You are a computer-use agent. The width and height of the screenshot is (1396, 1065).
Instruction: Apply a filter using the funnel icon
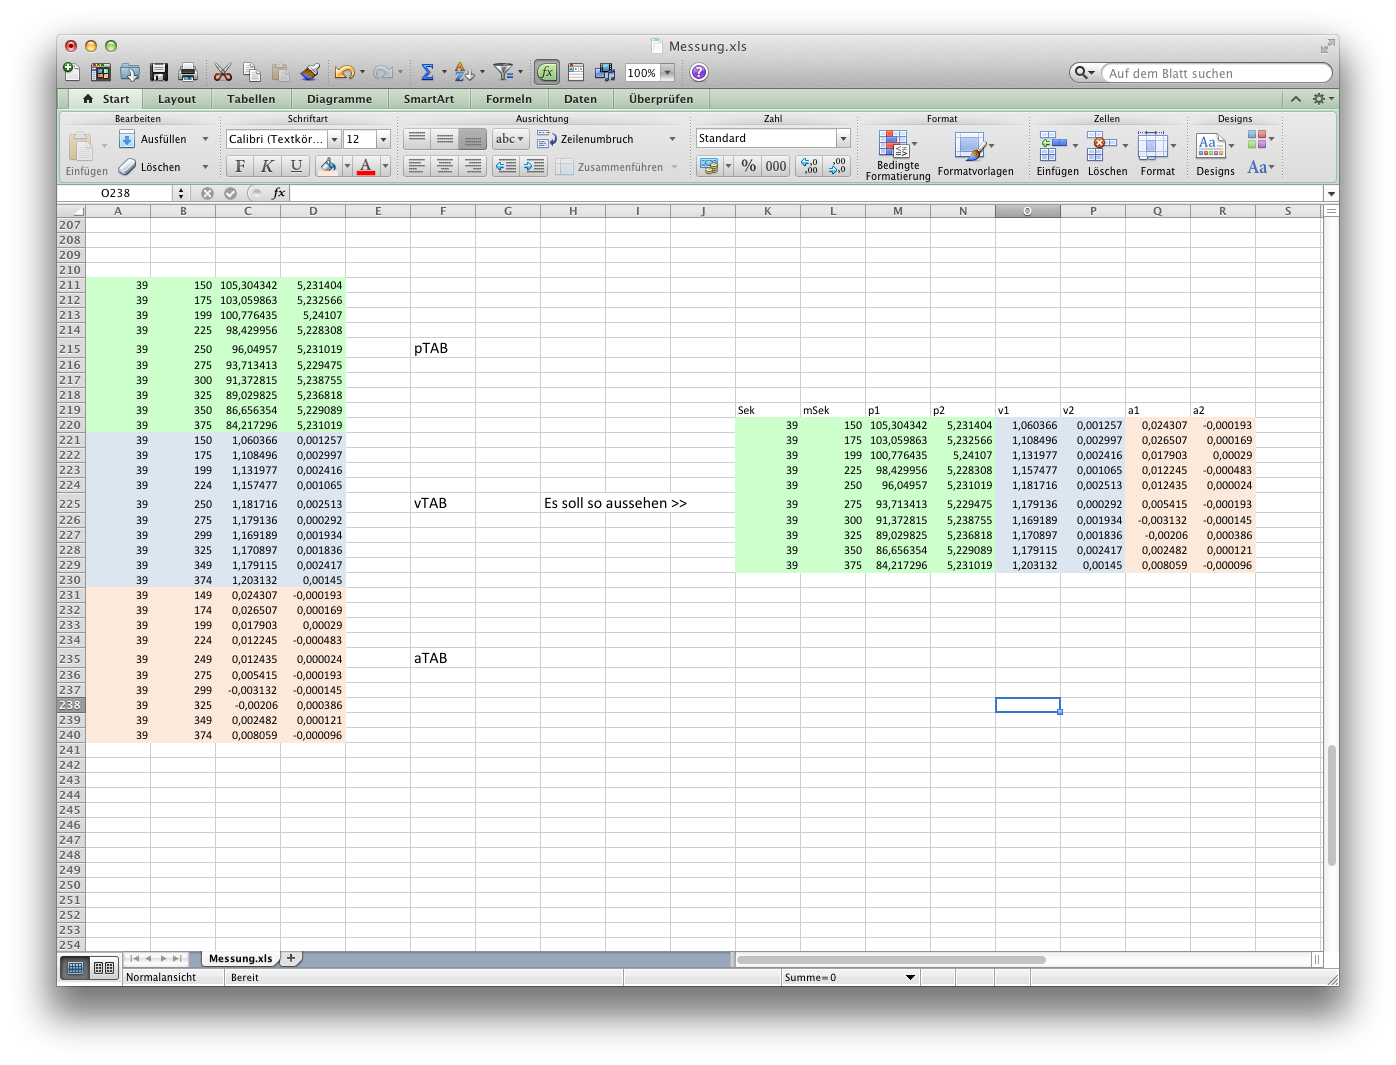[503, 72]
